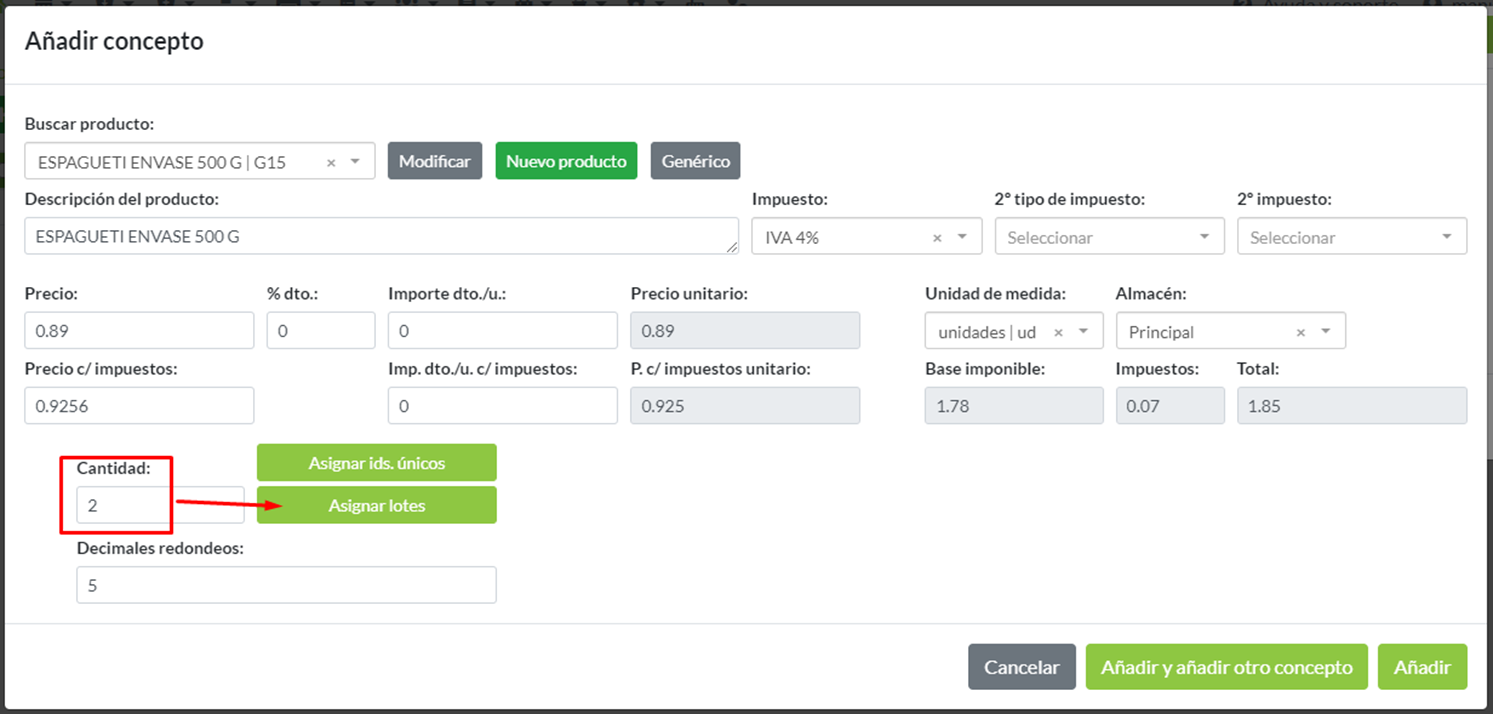Clear the Principal warehouse selection

1300,332
